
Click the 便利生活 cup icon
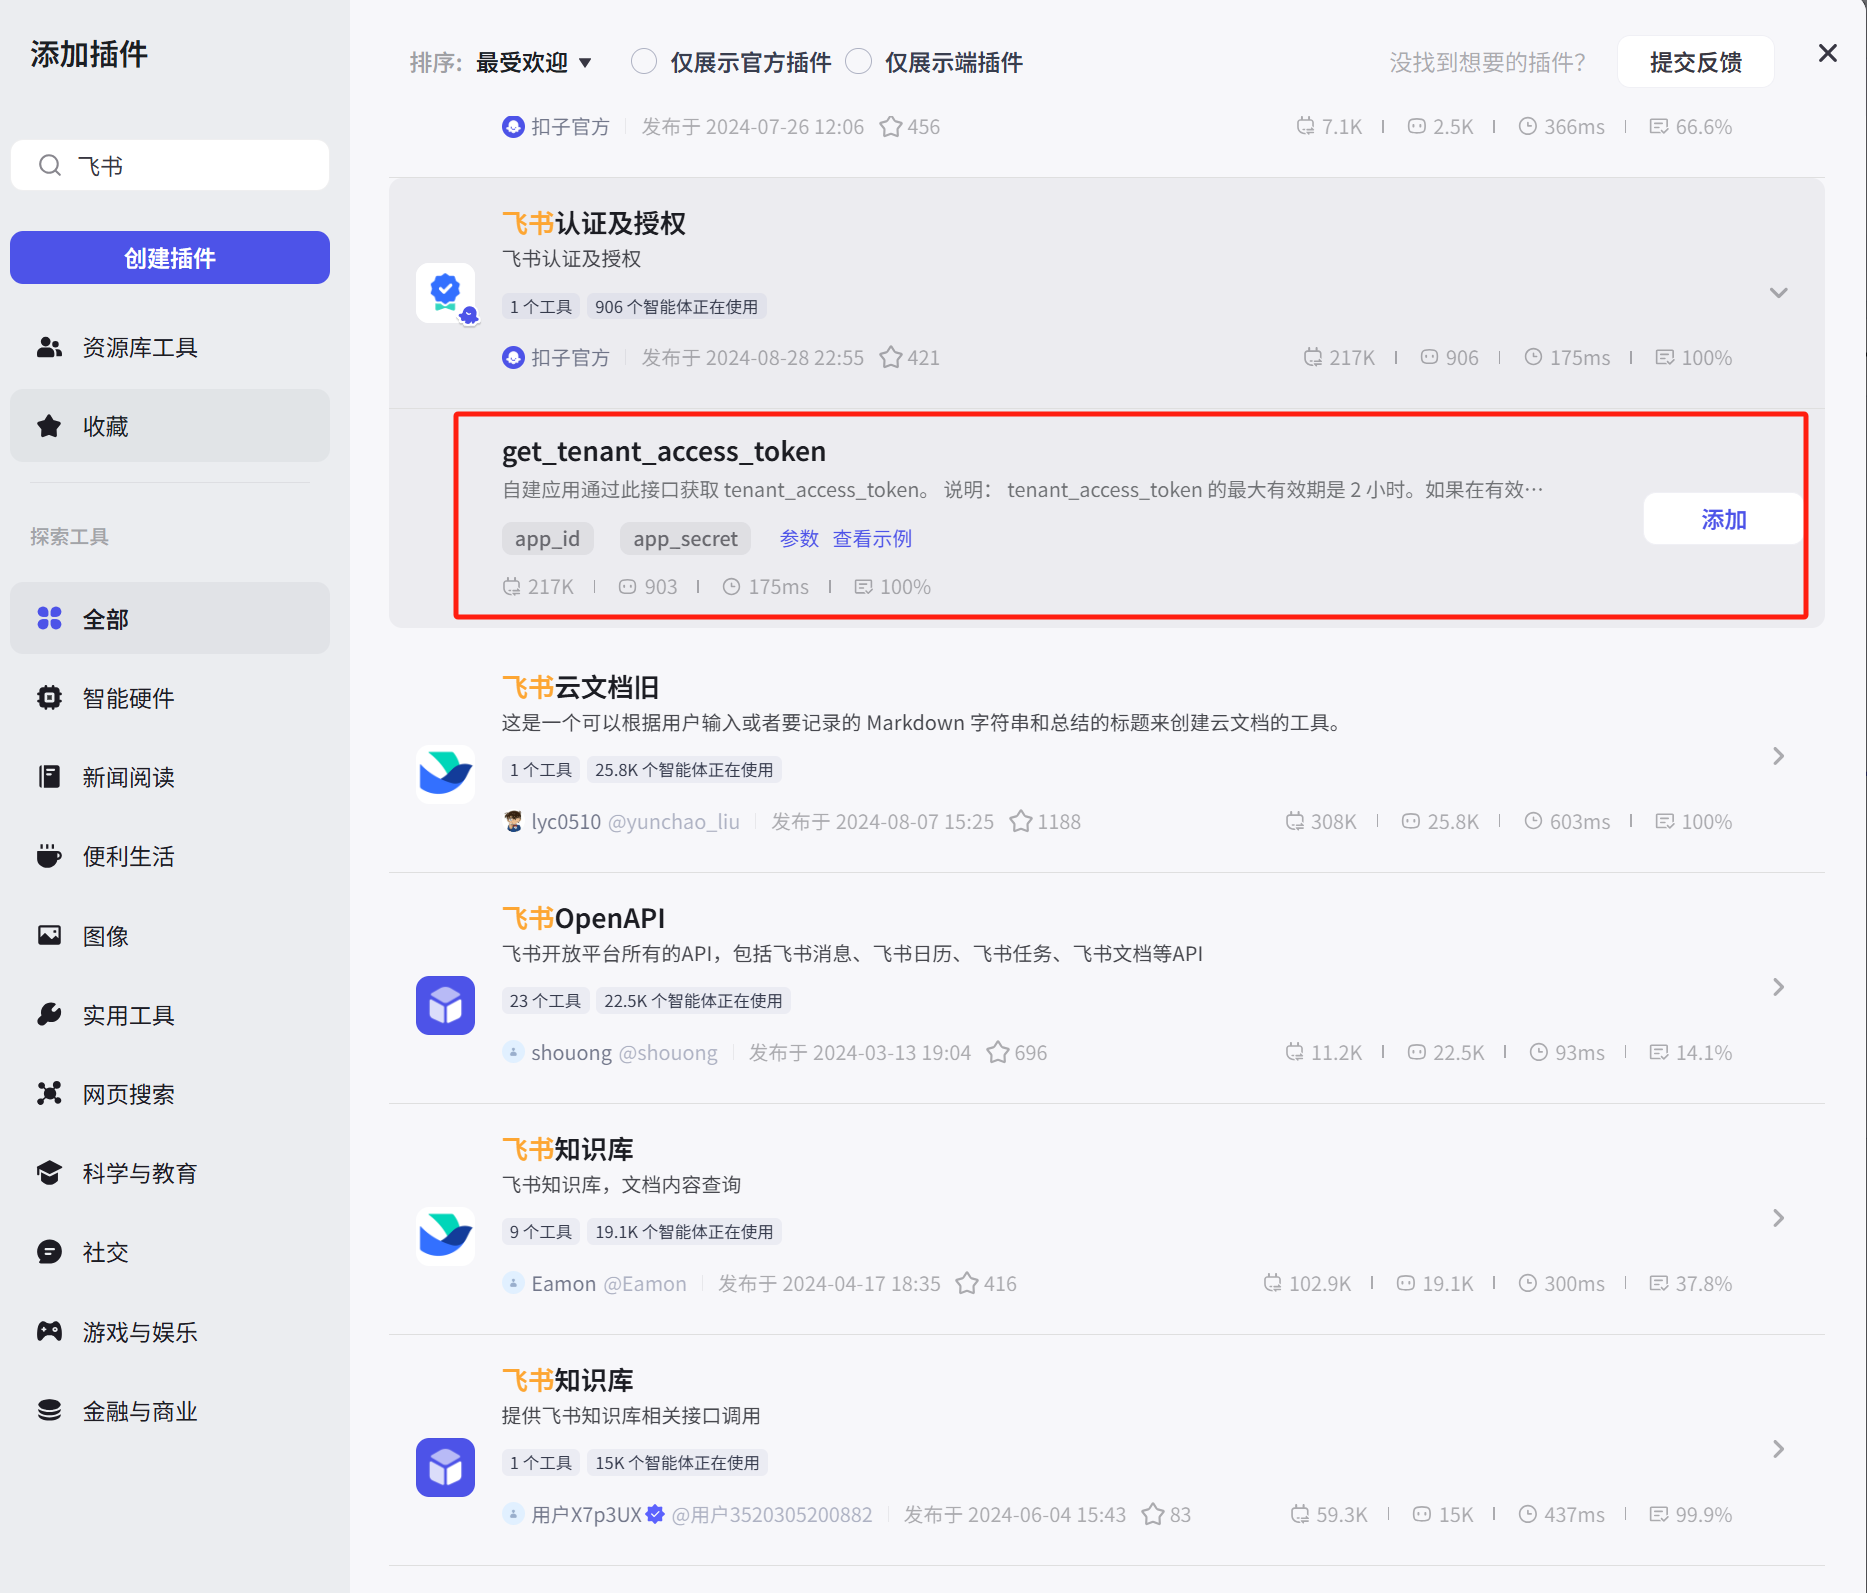49,856
